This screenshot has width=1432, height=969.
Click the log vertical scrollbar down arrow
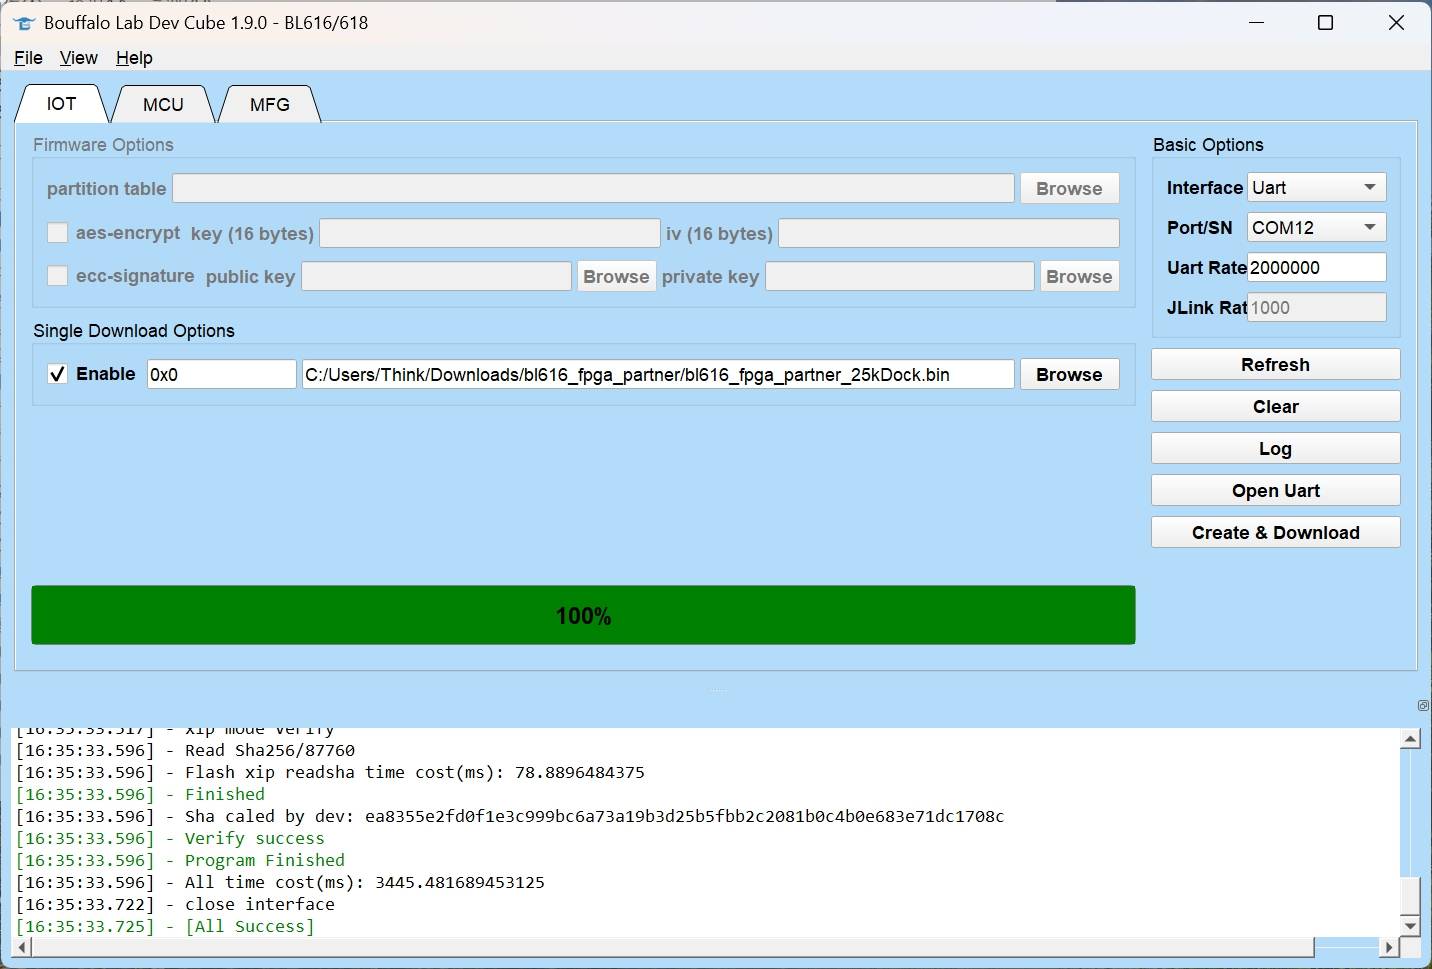(1410, 926)
